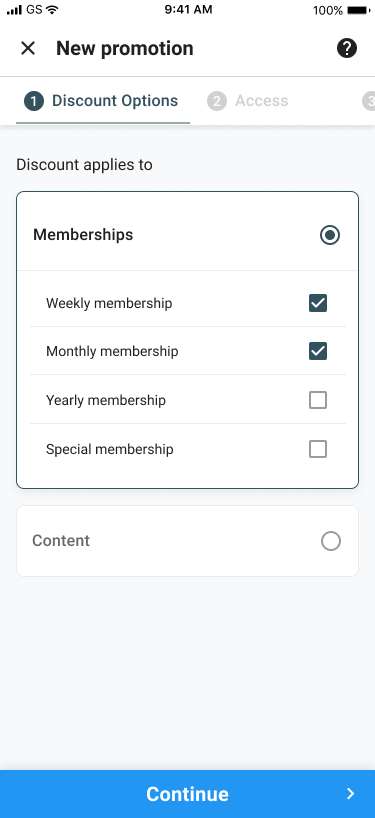Viewport: 375px width, 818px height.
Task: Tap the Continue button
Action: (187, 794)
